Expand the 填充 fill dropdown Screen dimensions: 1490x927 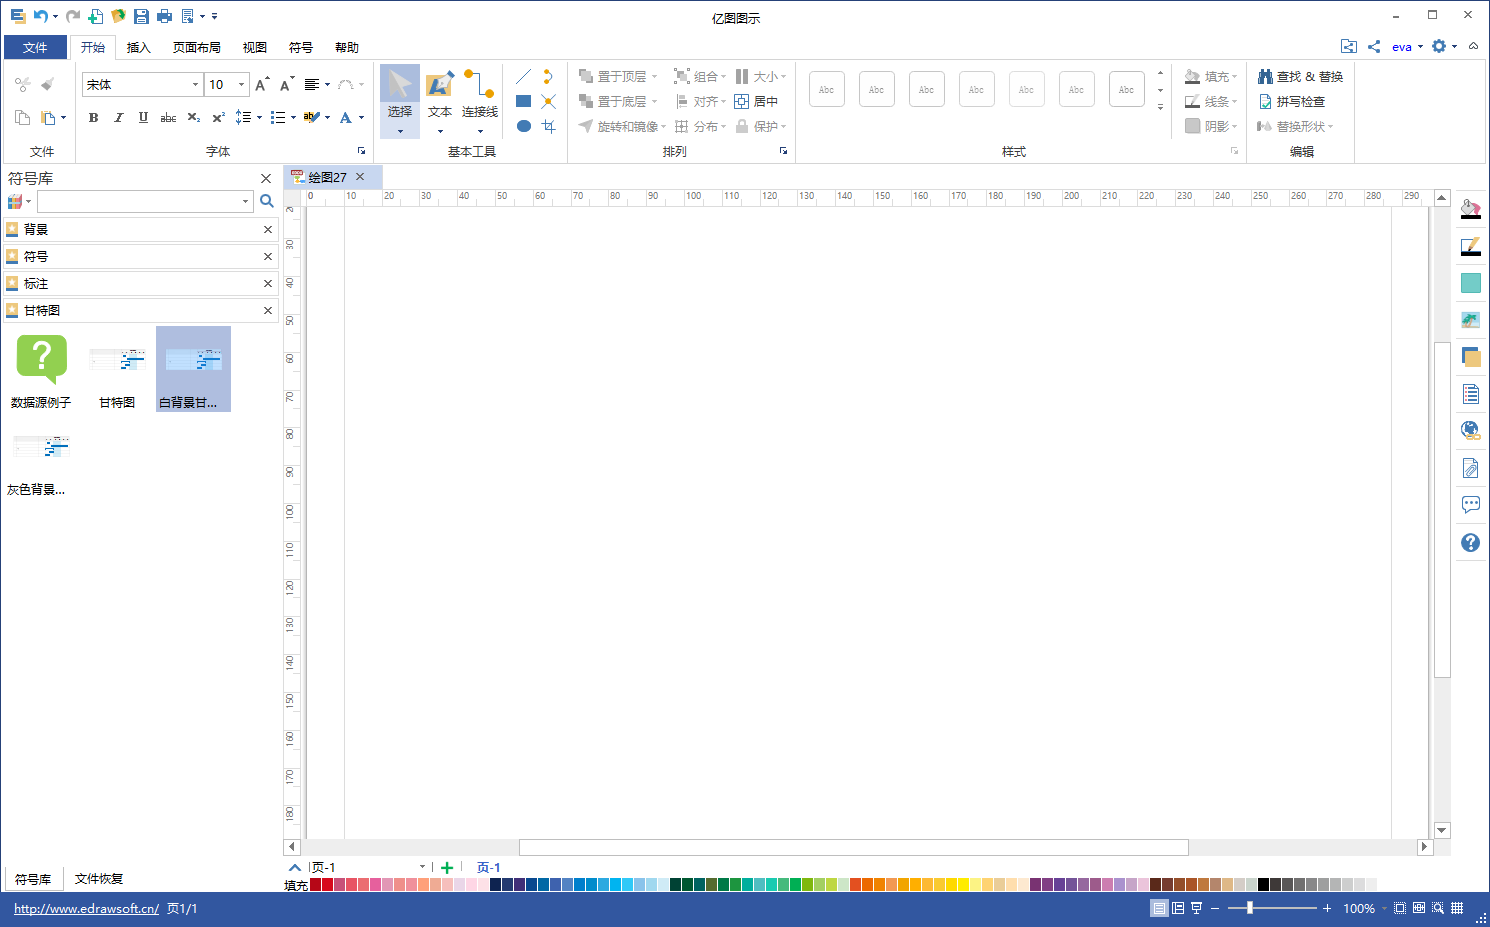pos(1234,76)
